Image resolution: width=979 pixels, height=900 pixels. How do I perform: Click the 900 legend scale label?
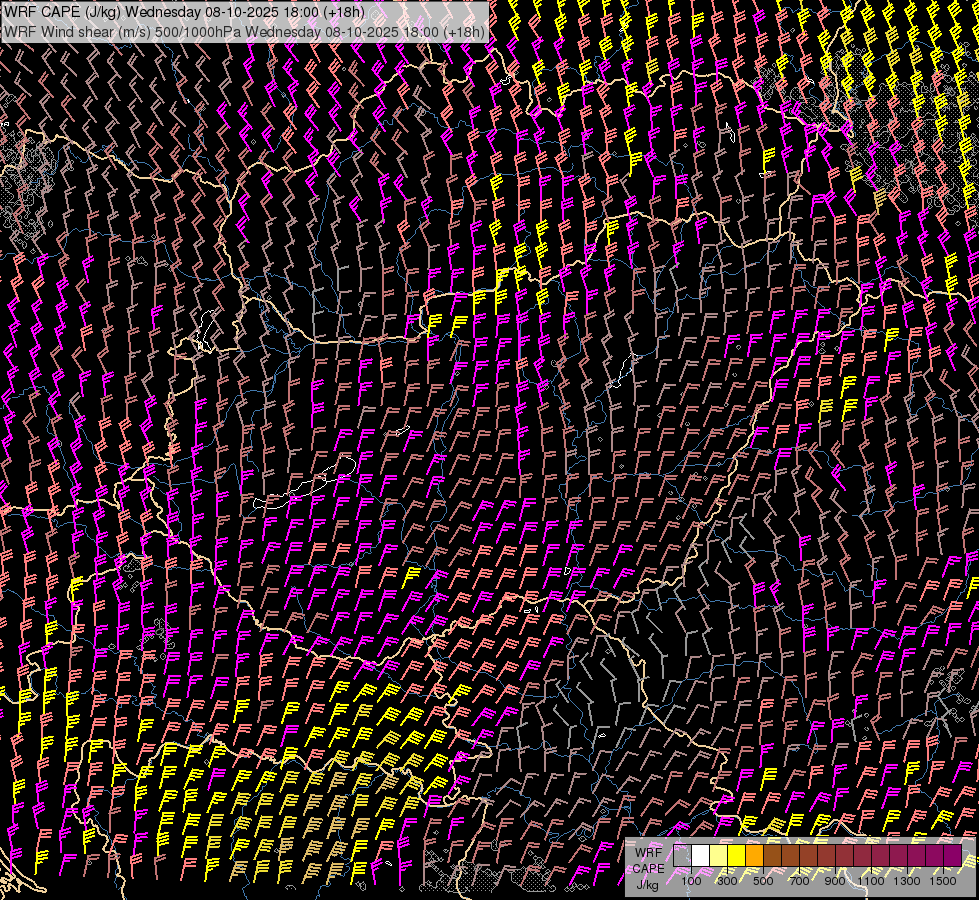(x=835, y=880)
